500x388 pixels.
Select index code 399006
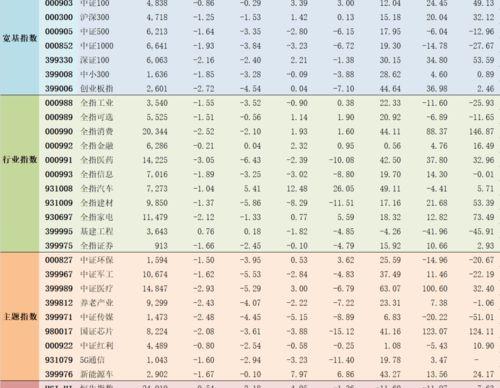pos(59,89)
